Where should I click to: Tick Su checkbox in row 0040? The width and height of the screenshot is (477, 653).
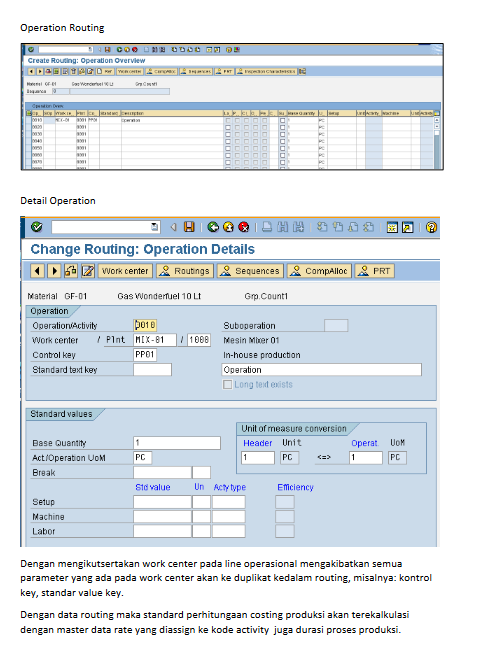click(283, 141)
